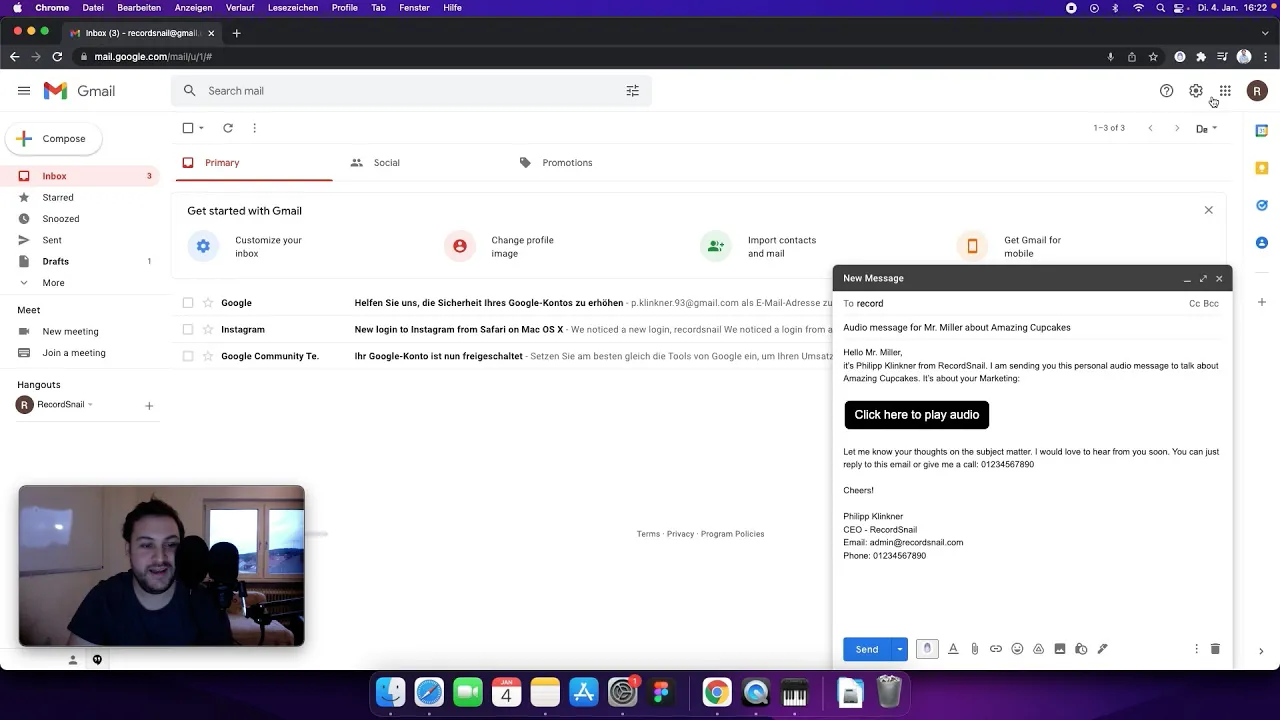
Task: Click the RecordSnail extension button in compose toolbar
Action: point(927,649)
